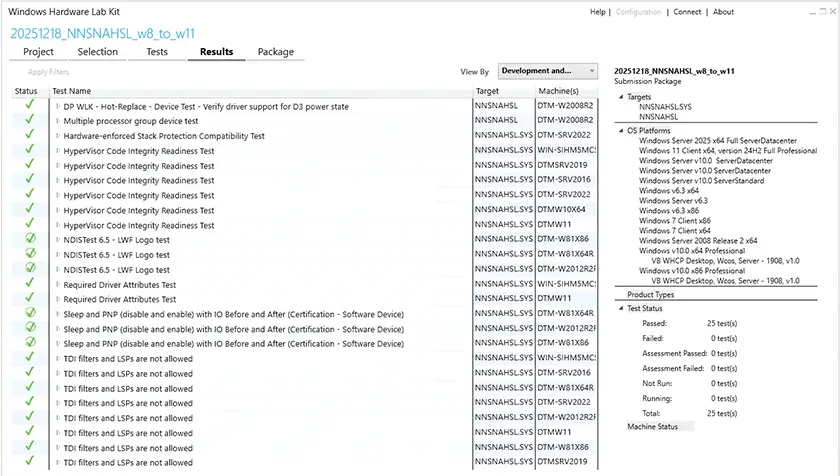Image resolution: width=840 pixels, height=476 pixels.
Task: Click checkmark of TDI filters test on DTMW11
Action: point(29,431)
